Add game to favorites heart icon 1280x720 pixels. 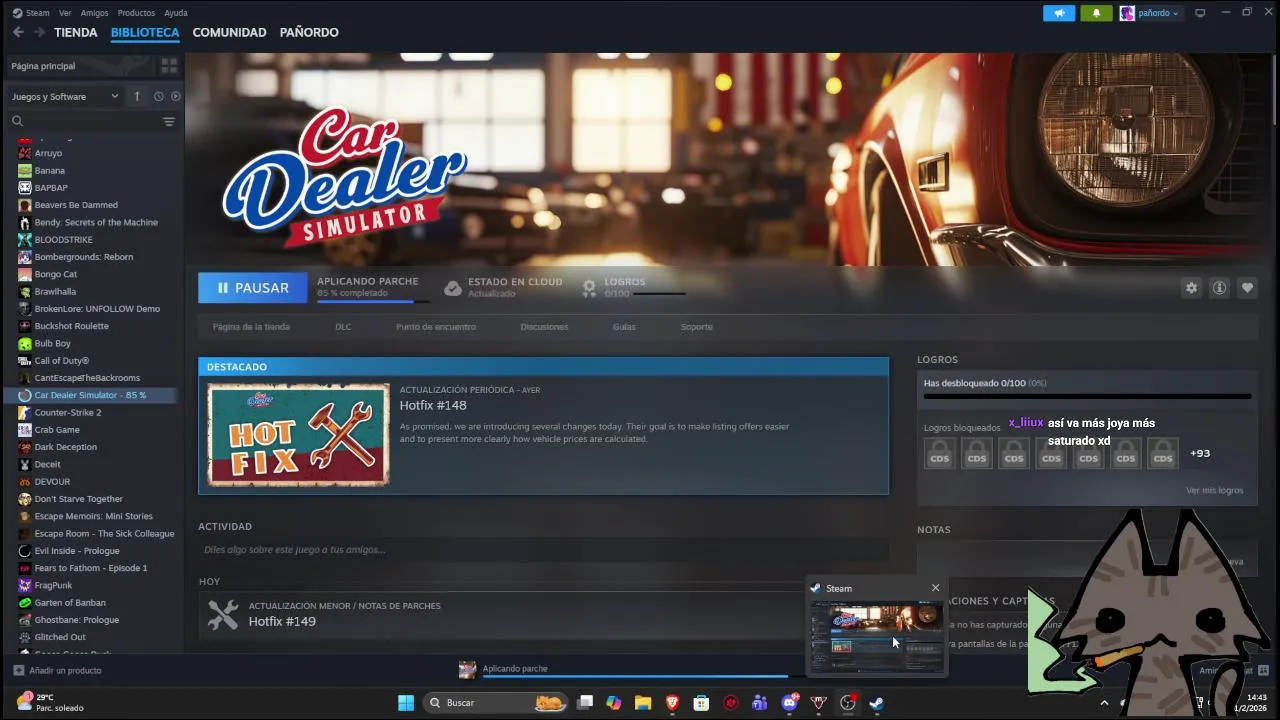[x=1247, y=288]
